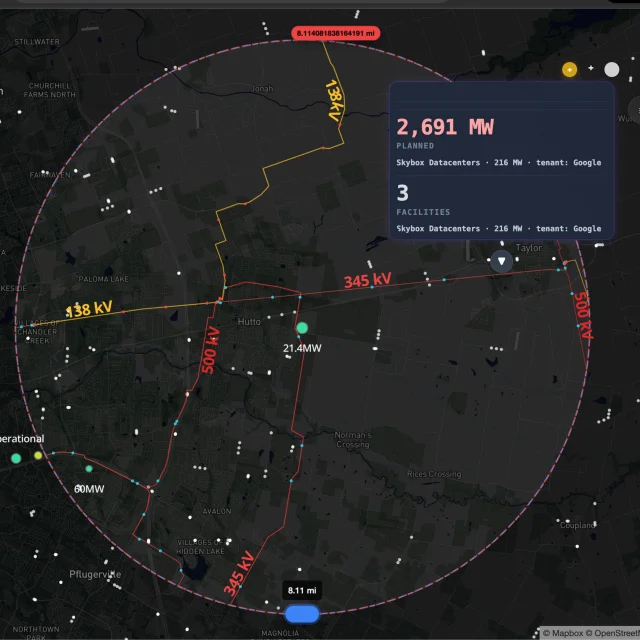Image resolution: width=640 pixels, height=640 pixels.
Task: Click the PLANNED heading in info panel
Action: (415, 146)
